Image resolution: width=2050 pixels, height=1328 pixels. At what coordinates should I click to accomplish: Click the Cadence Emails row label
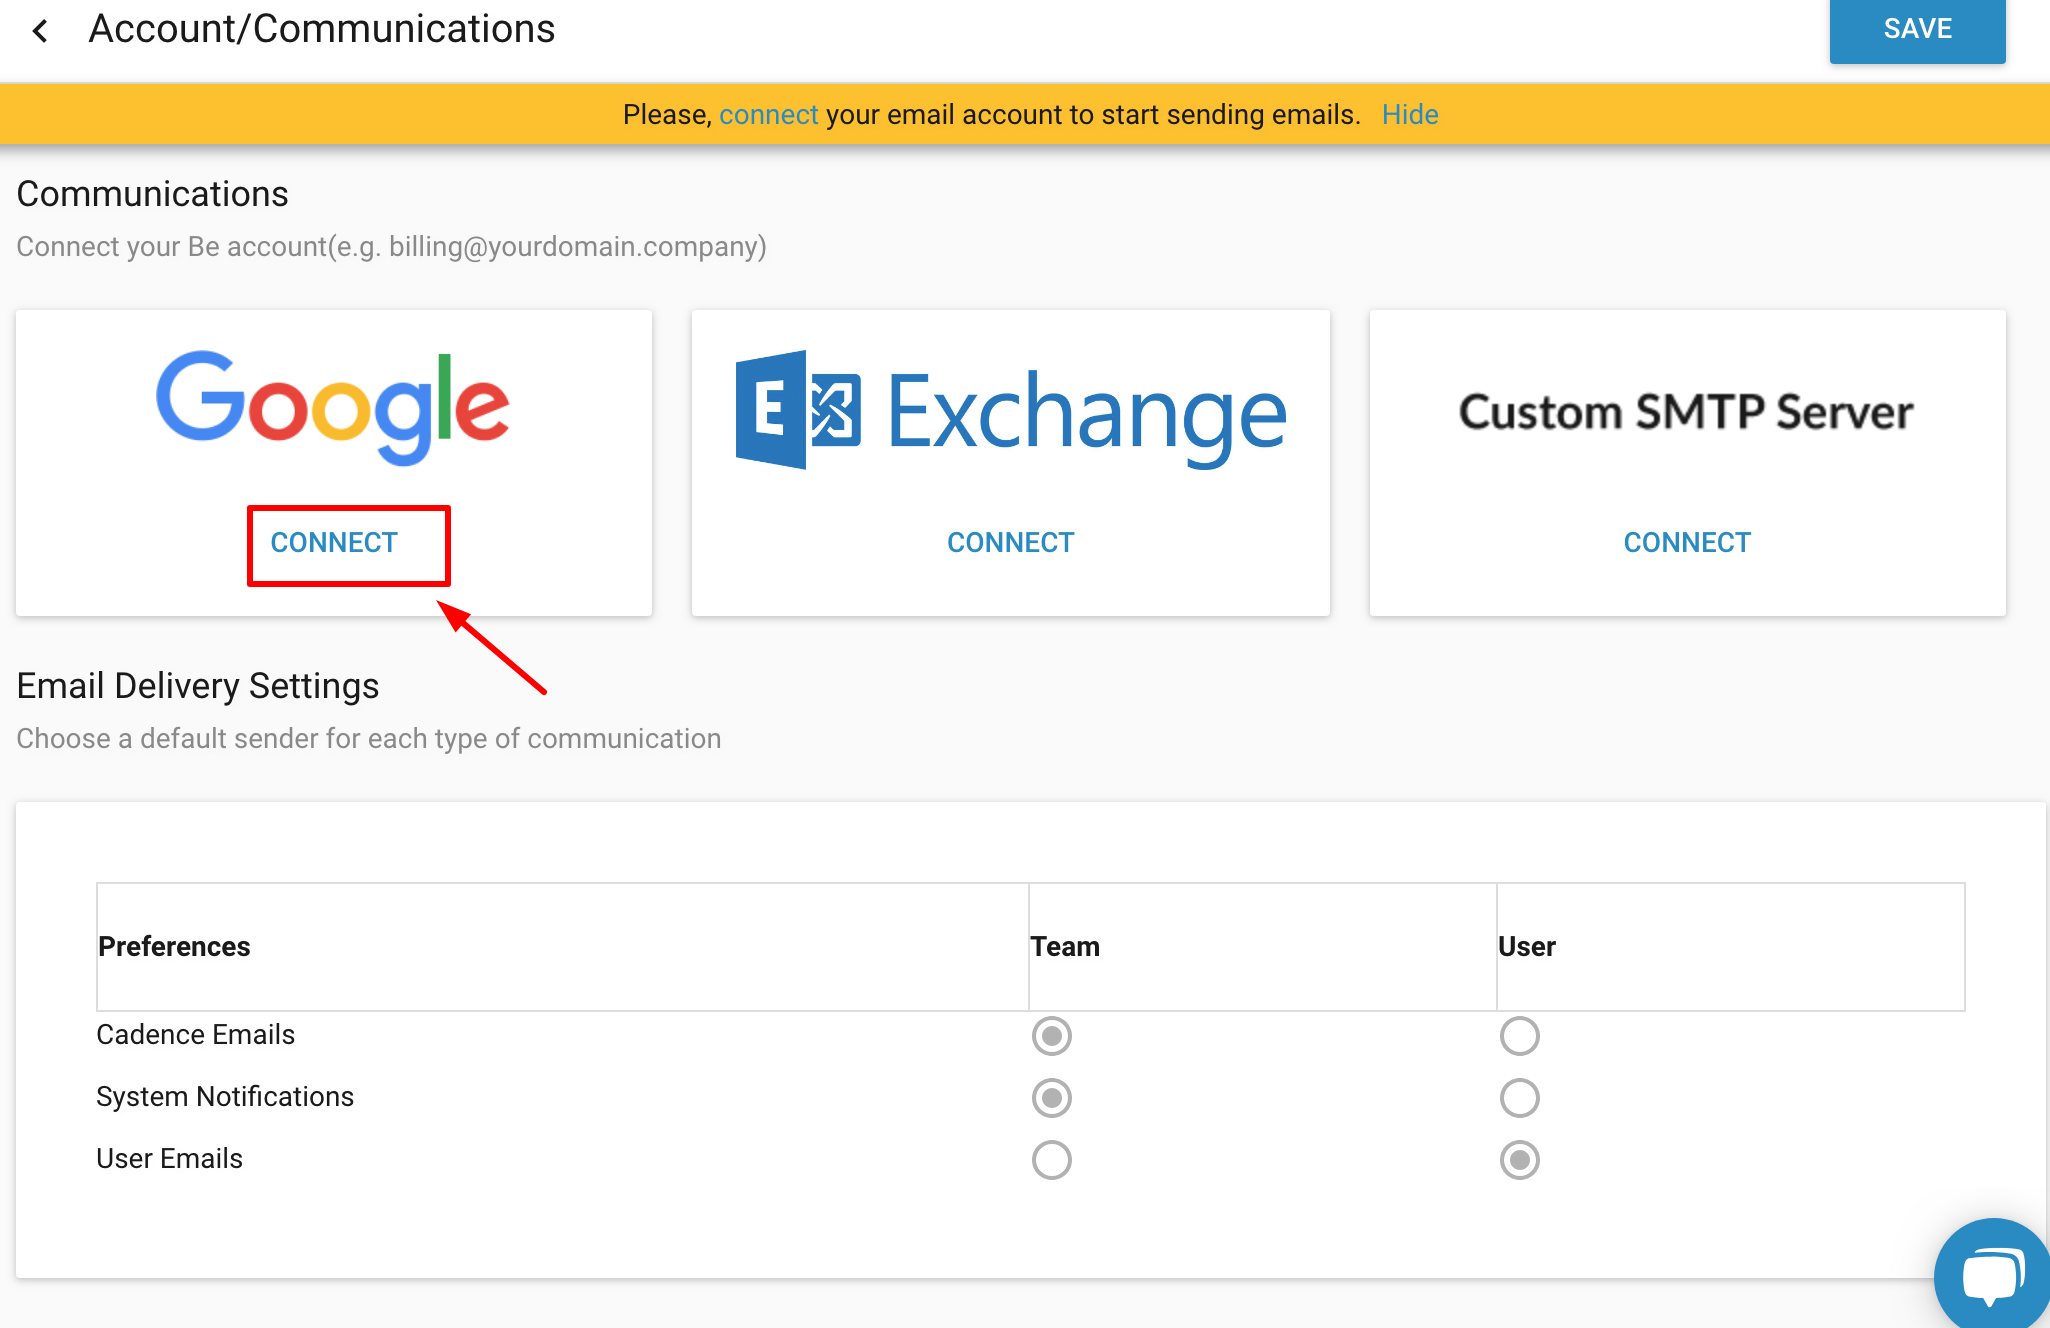coord(195,1035)
